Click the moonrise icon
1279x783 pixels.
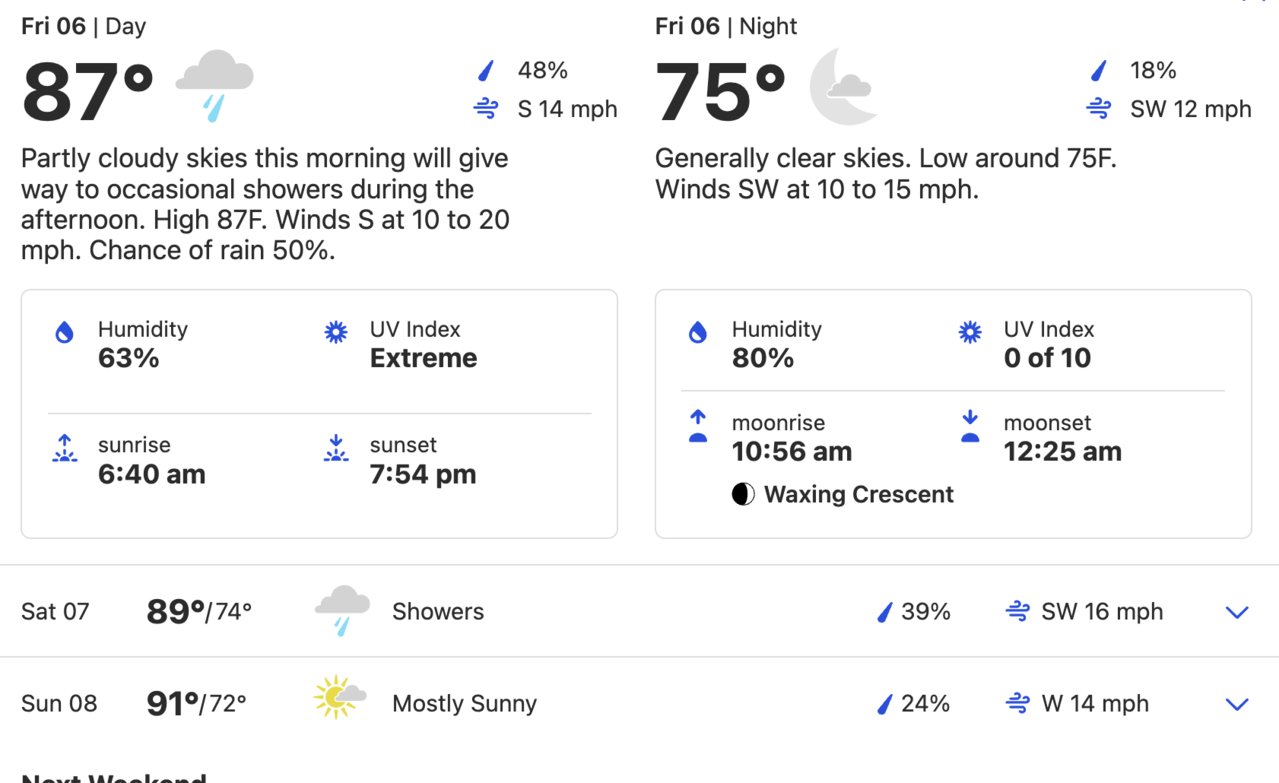698,426
